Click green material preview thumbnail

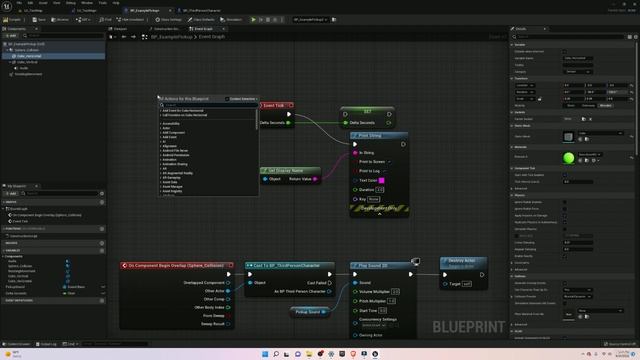coord(569,158)
